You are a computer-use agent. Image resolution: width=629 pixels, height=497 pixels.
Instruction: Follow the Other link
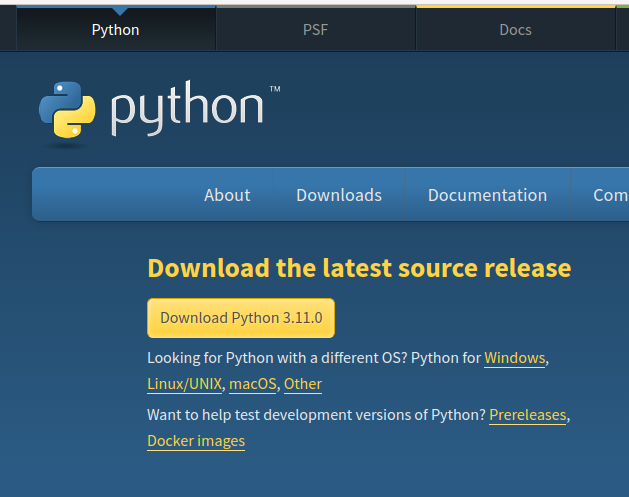coord(303,384)
